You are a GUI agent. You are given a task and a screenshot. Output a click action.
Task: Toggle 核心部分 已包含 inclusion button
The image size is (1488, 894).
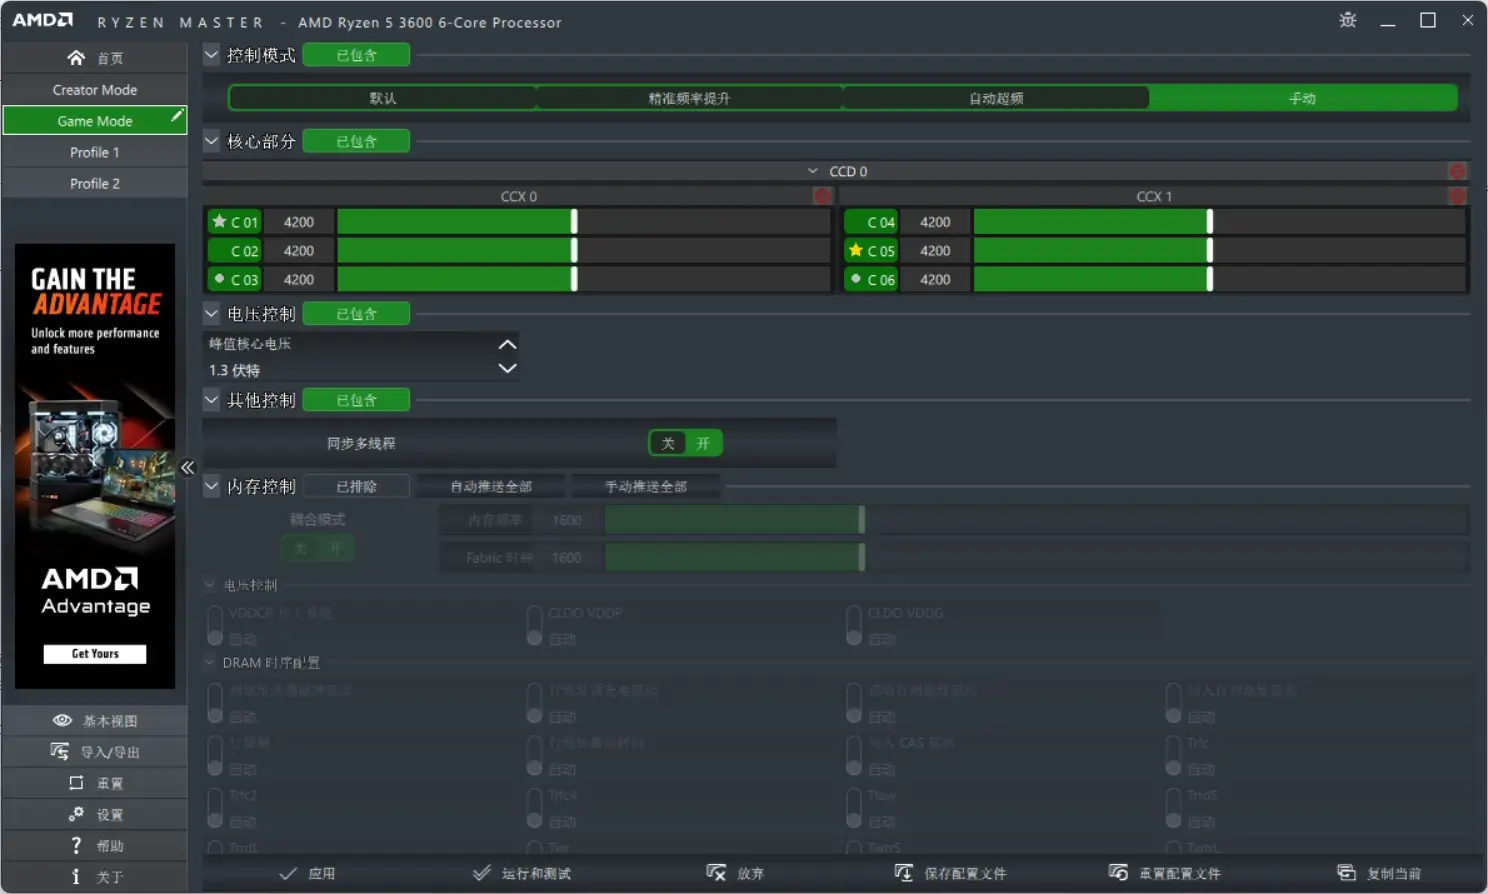[356, 141]
